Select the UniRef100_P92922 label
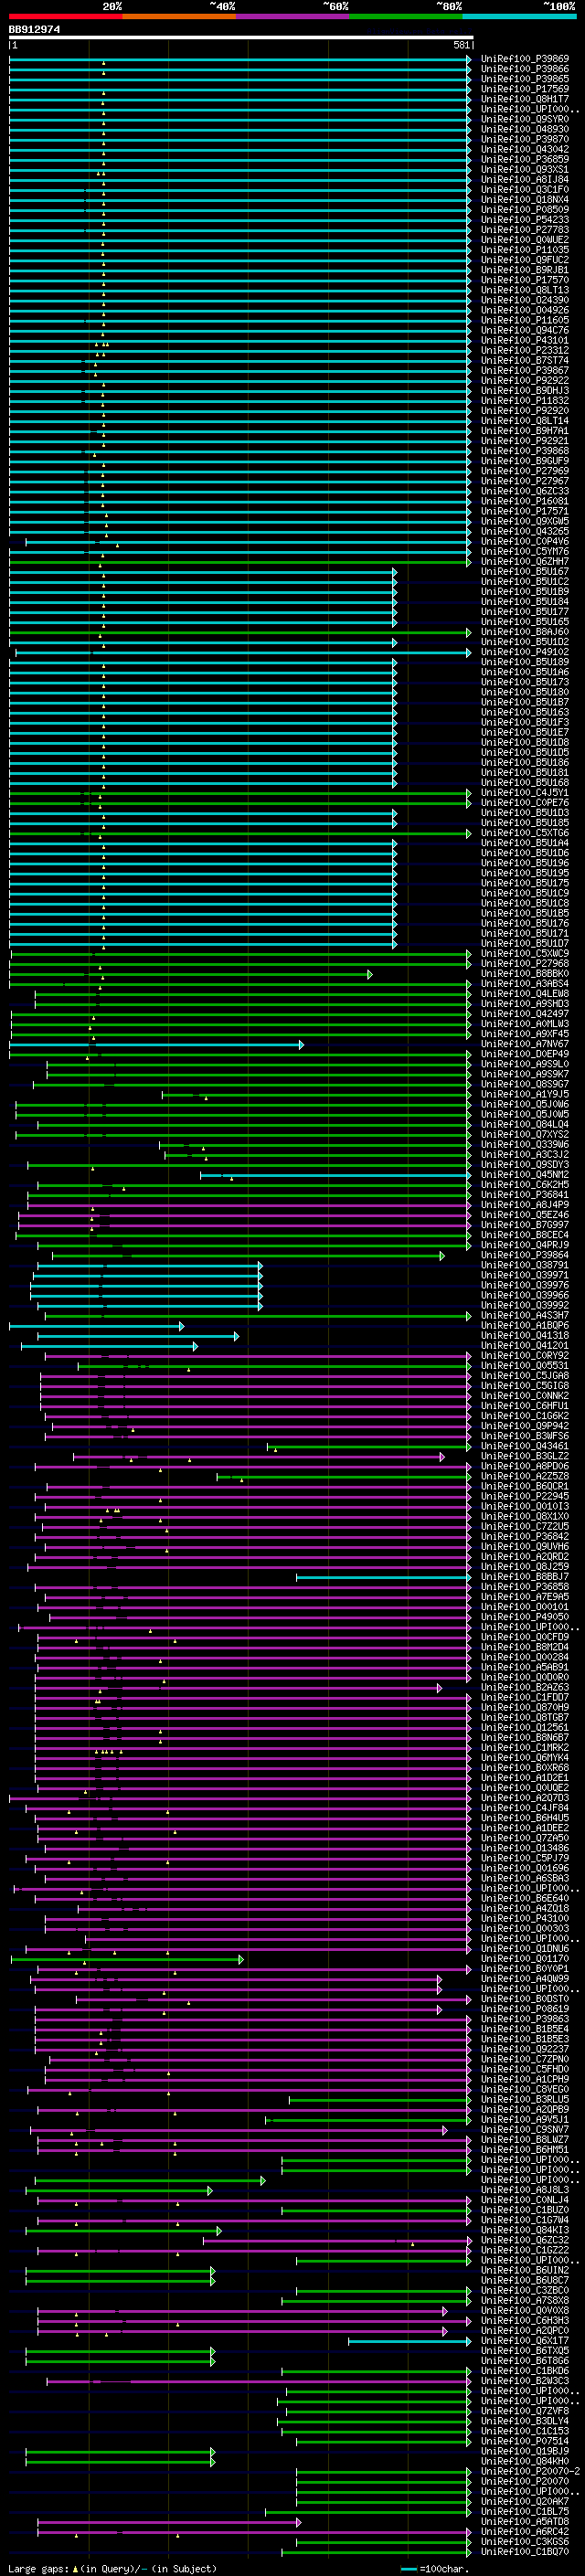Image resolution: width=585 pixels, height=2576 pixels. click(525, 380)
